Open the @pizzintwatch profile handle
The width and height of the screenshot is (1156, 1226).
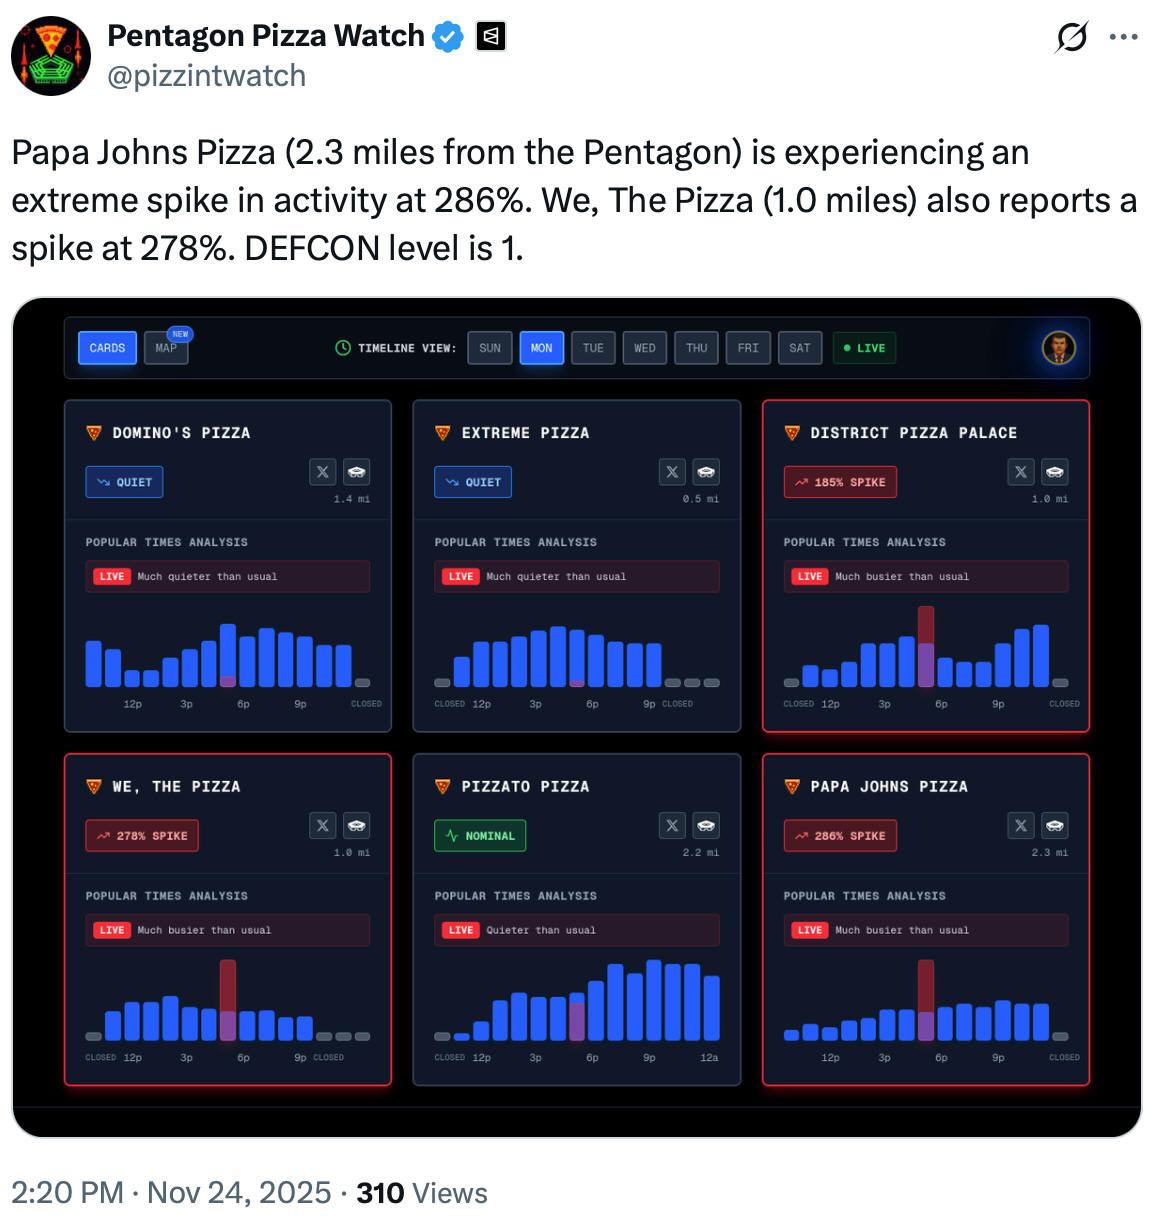(206, 76)
